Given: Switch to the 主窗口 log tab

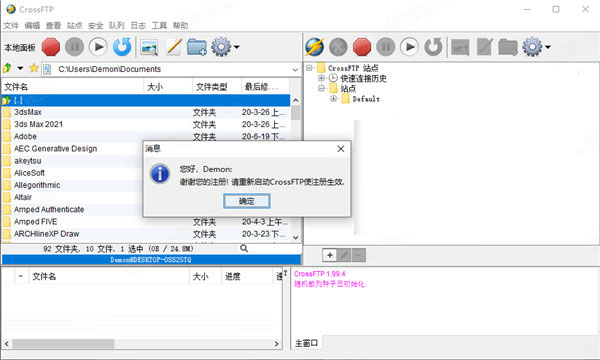Looking at the screenshot, I should [x=307, y=344].
